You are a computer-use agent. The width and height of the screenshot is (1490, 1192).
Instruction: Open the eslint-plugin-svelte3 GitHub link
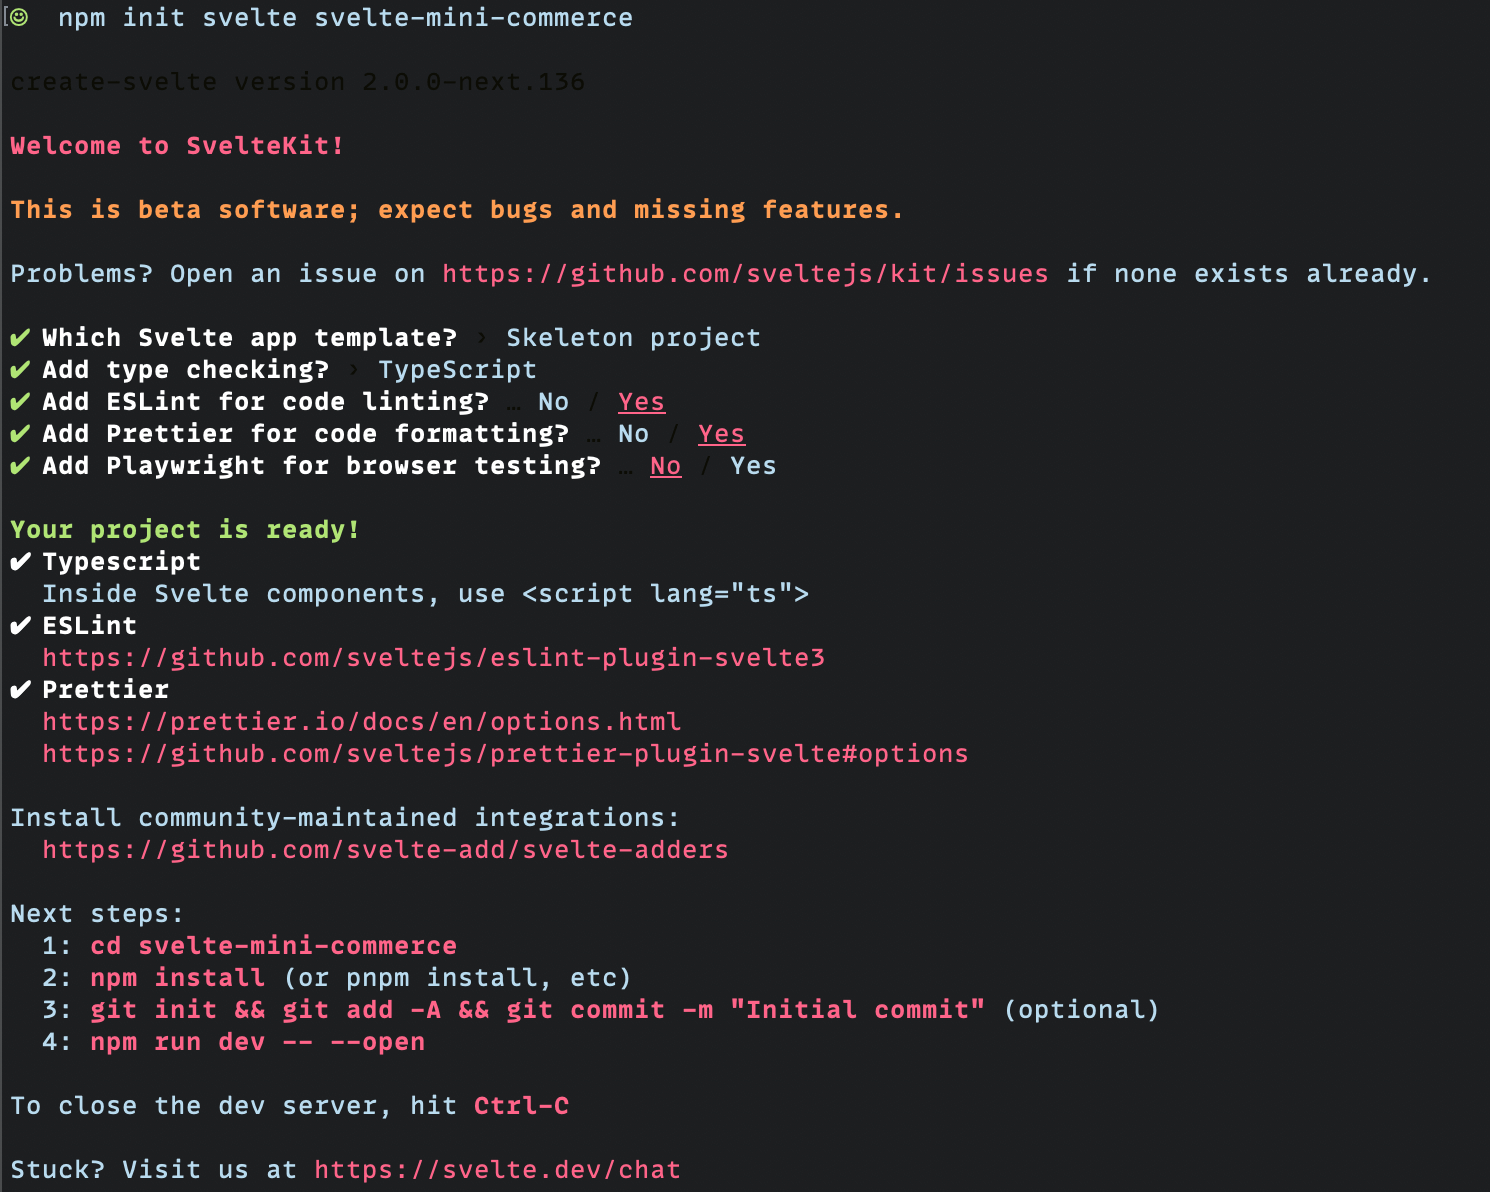(x=433, y=658)
